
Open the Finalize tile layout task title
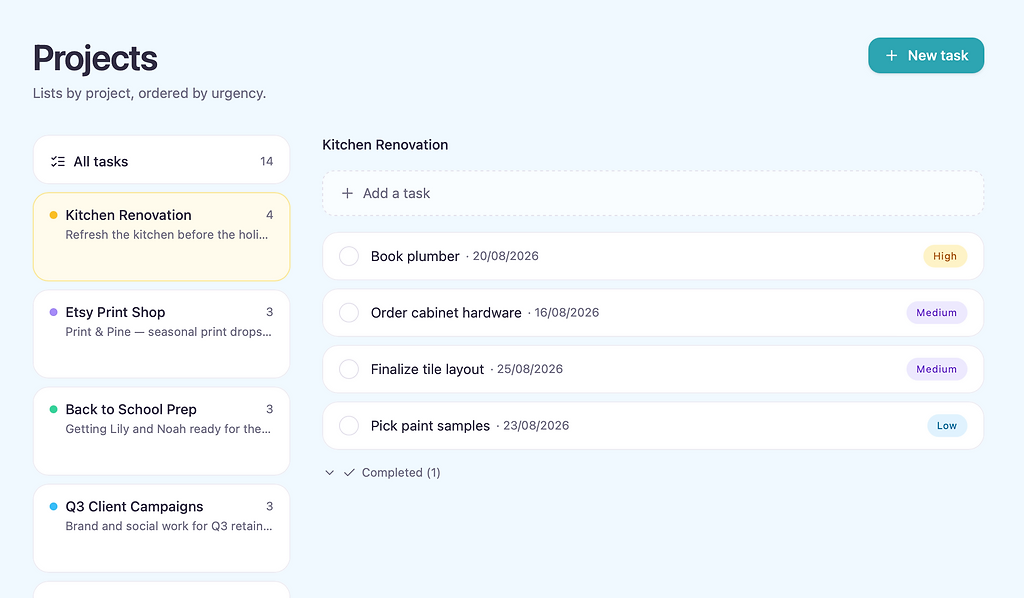click(x=427, y=370)
